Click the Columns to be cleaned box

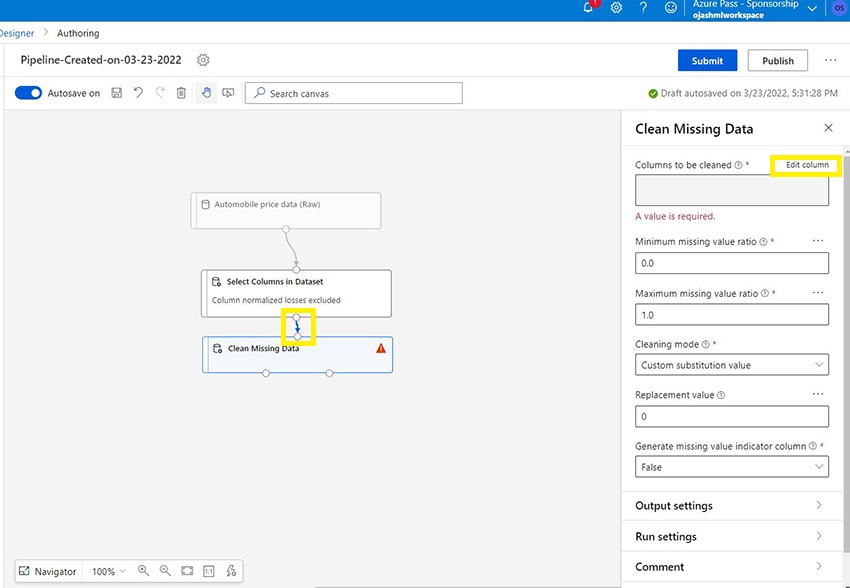(731, 190)
